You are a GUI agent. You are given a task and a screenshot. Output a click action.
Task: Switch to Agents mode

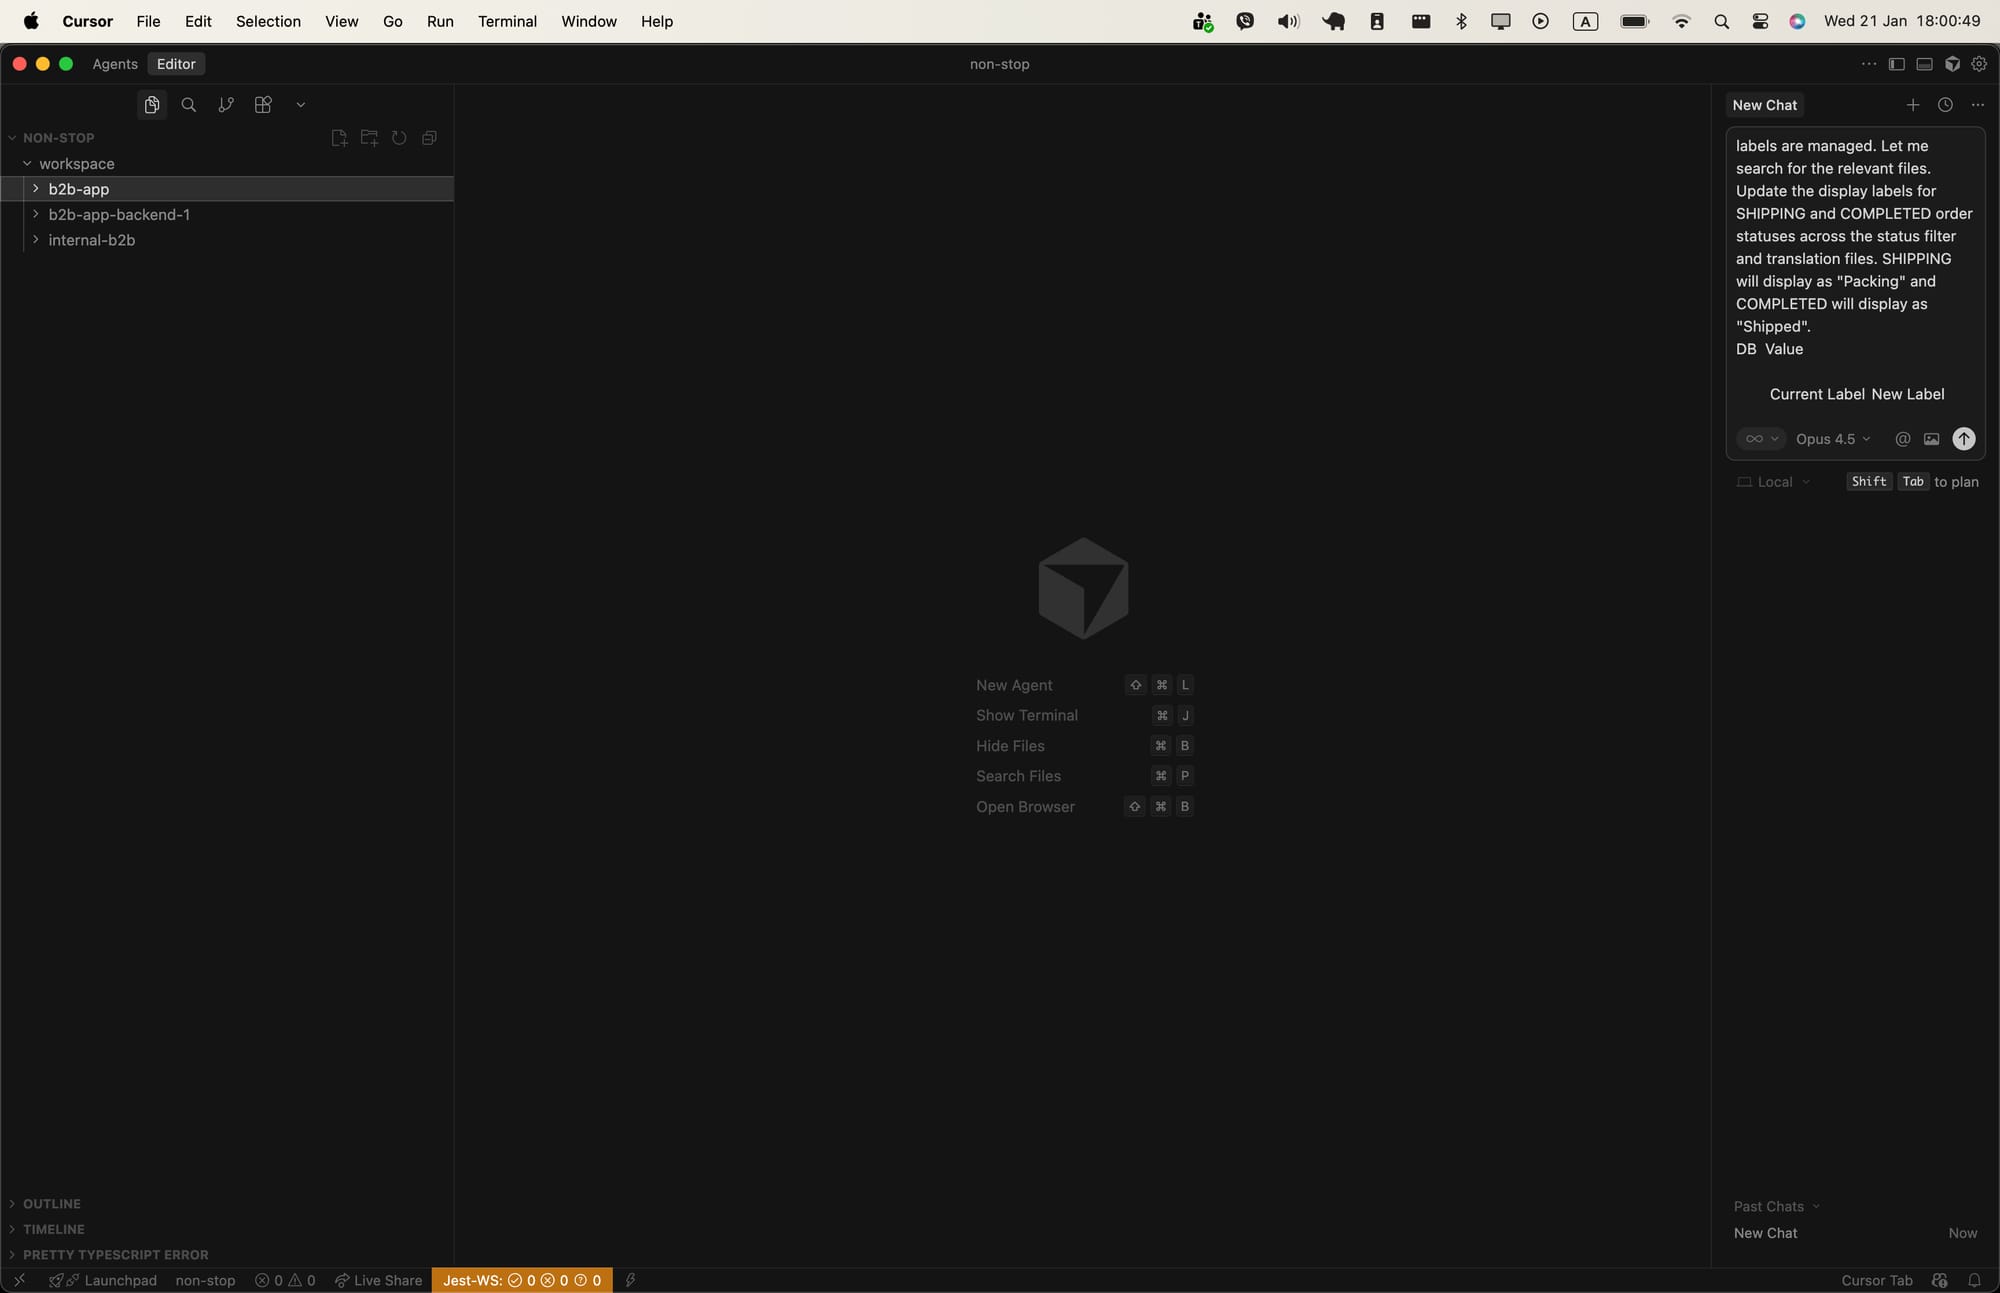[x=115, y=64]
